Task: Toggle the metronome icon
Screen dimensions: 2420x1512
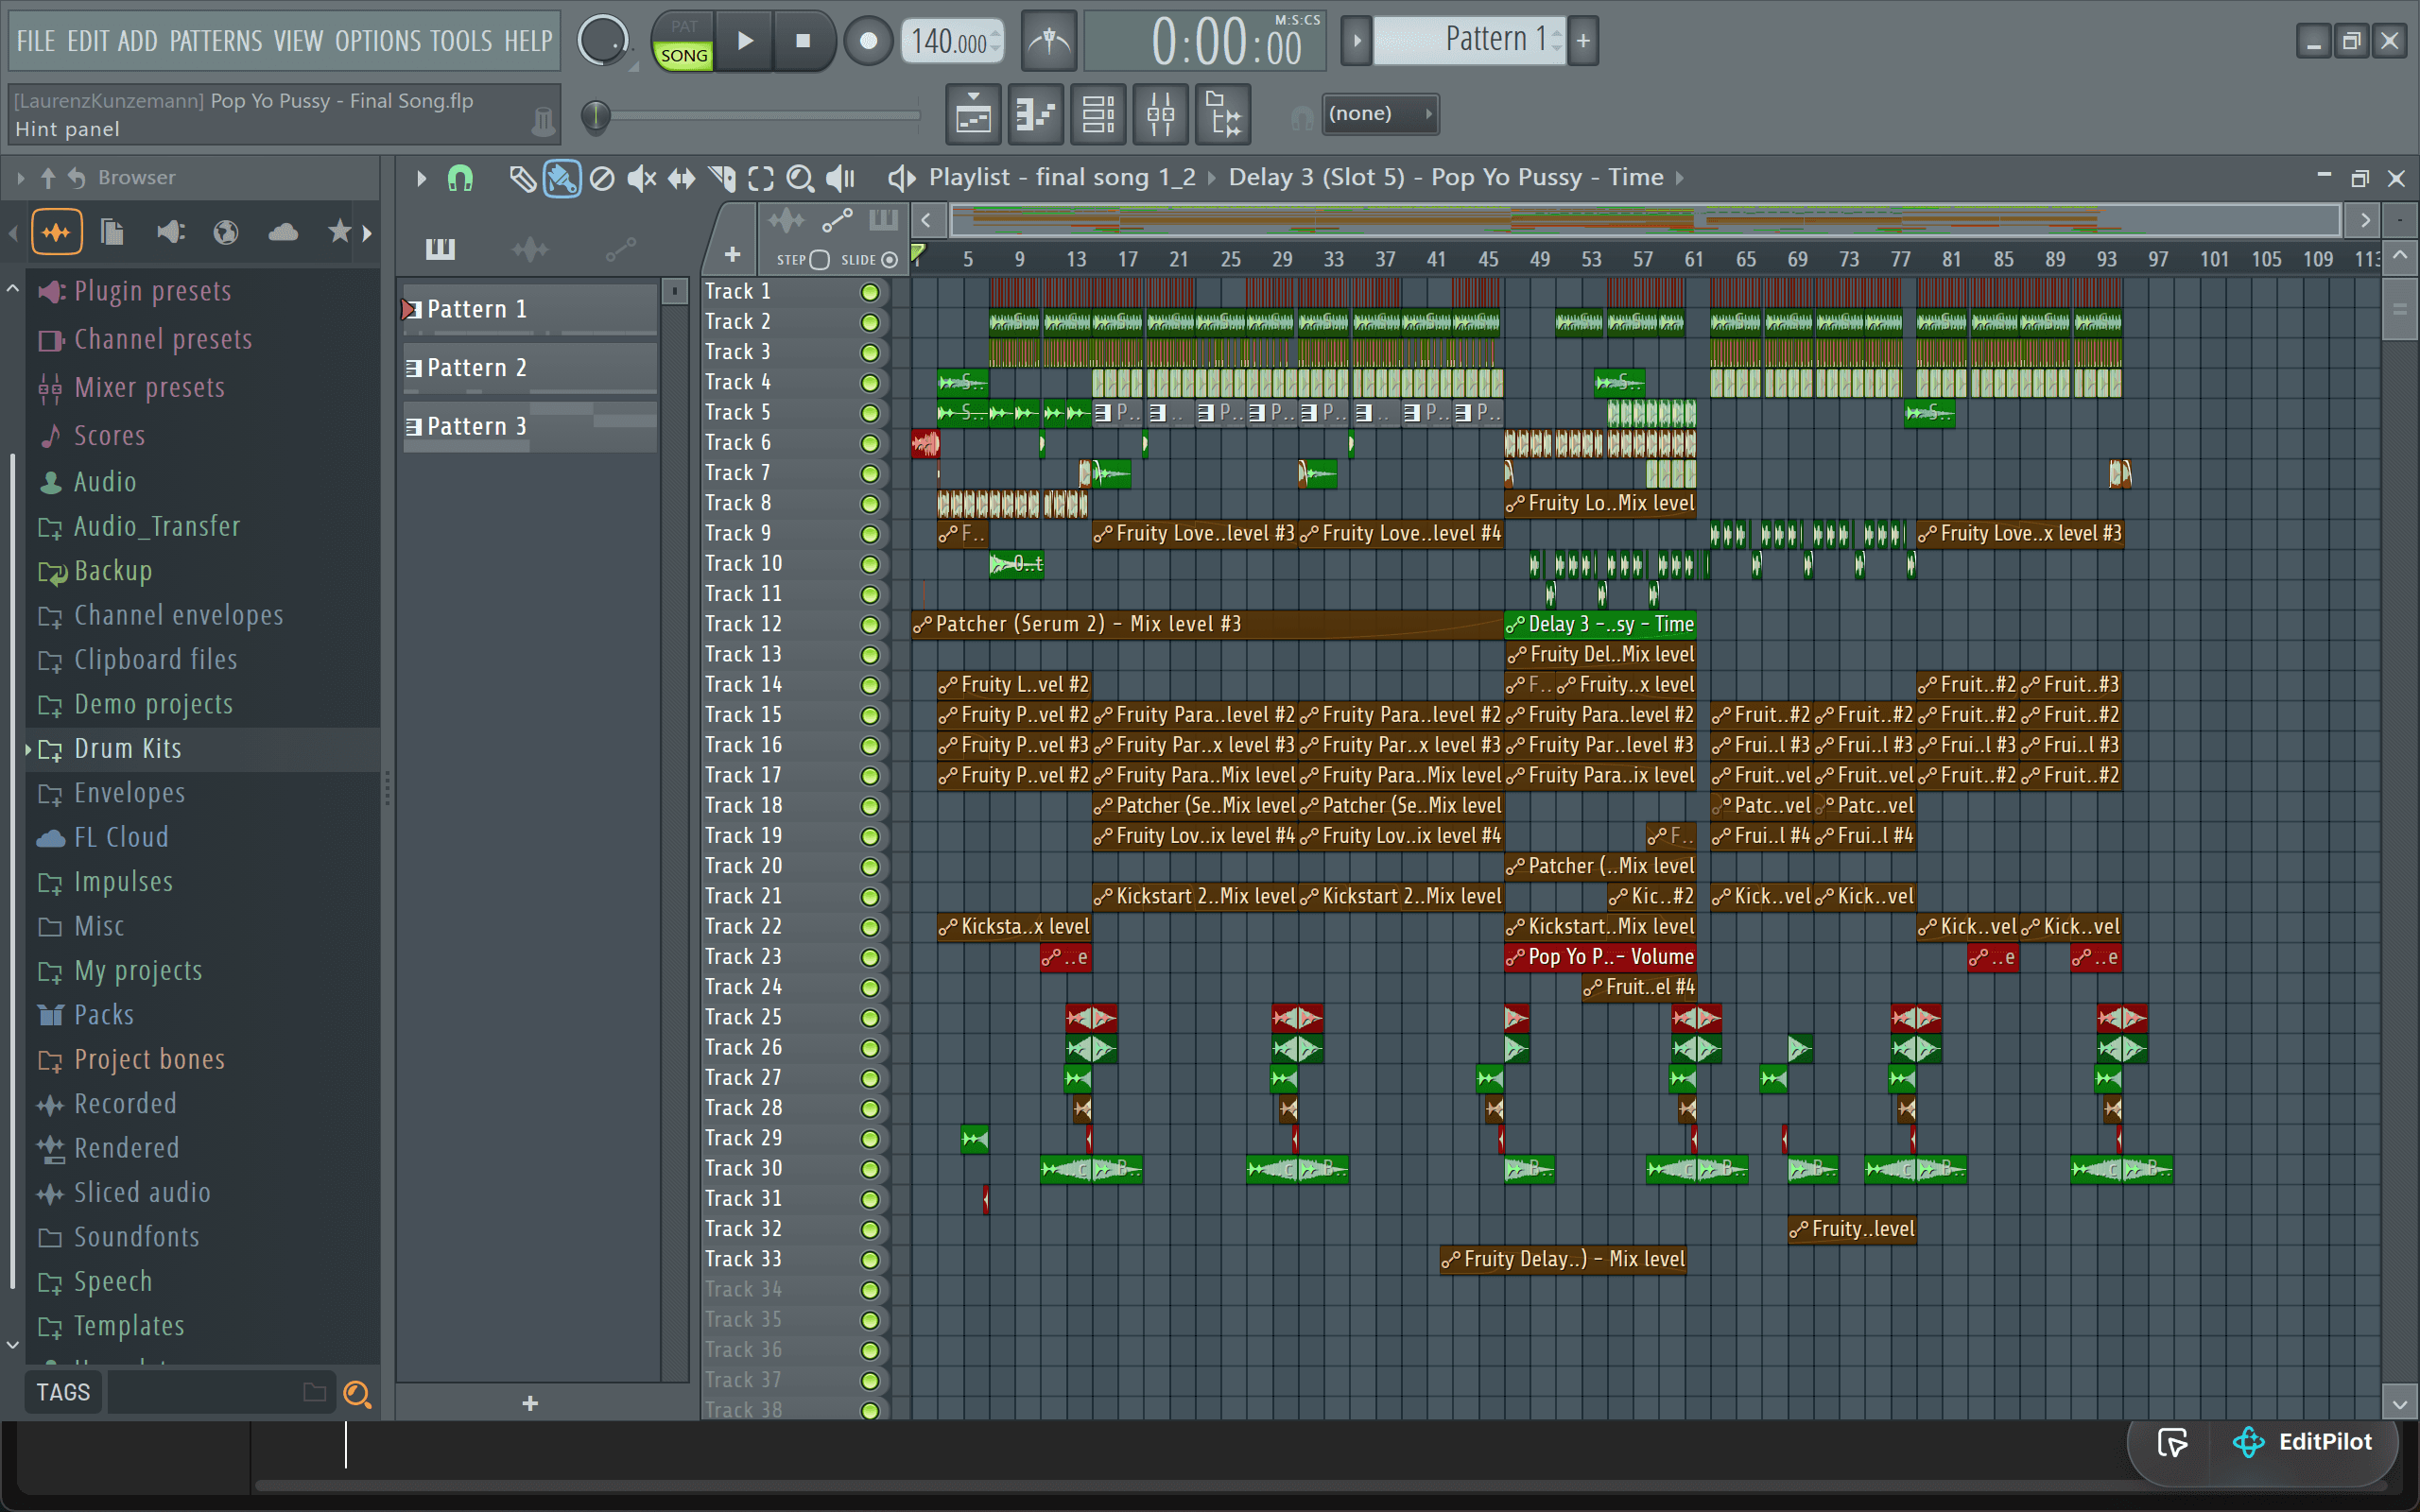Action: [x=1048, y=41]
